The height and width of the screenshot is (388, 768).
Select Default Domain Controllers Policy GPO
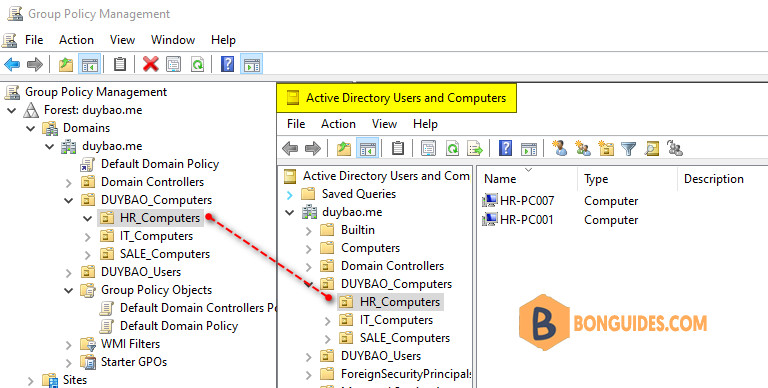point(198,308)
